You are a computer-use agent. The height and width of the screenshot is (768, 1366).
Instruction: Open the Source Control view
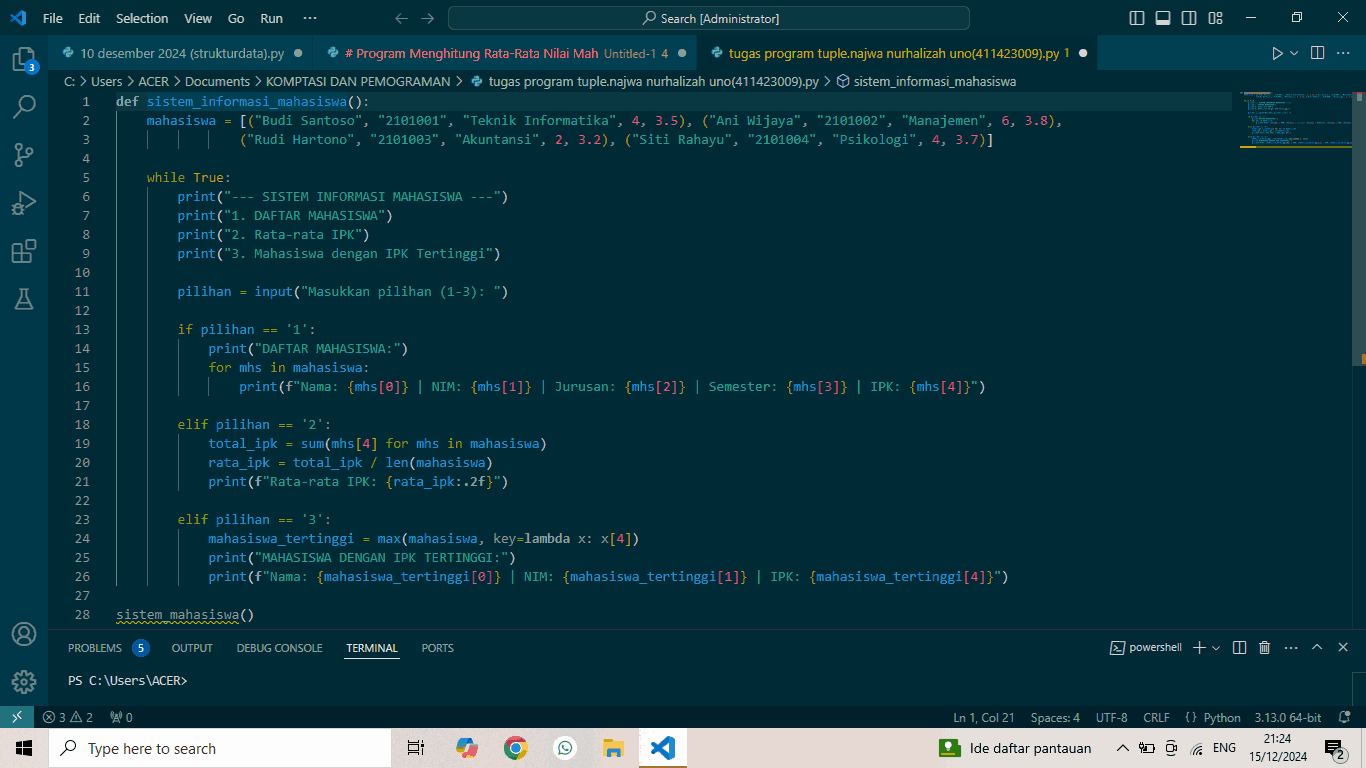(24, 154)
